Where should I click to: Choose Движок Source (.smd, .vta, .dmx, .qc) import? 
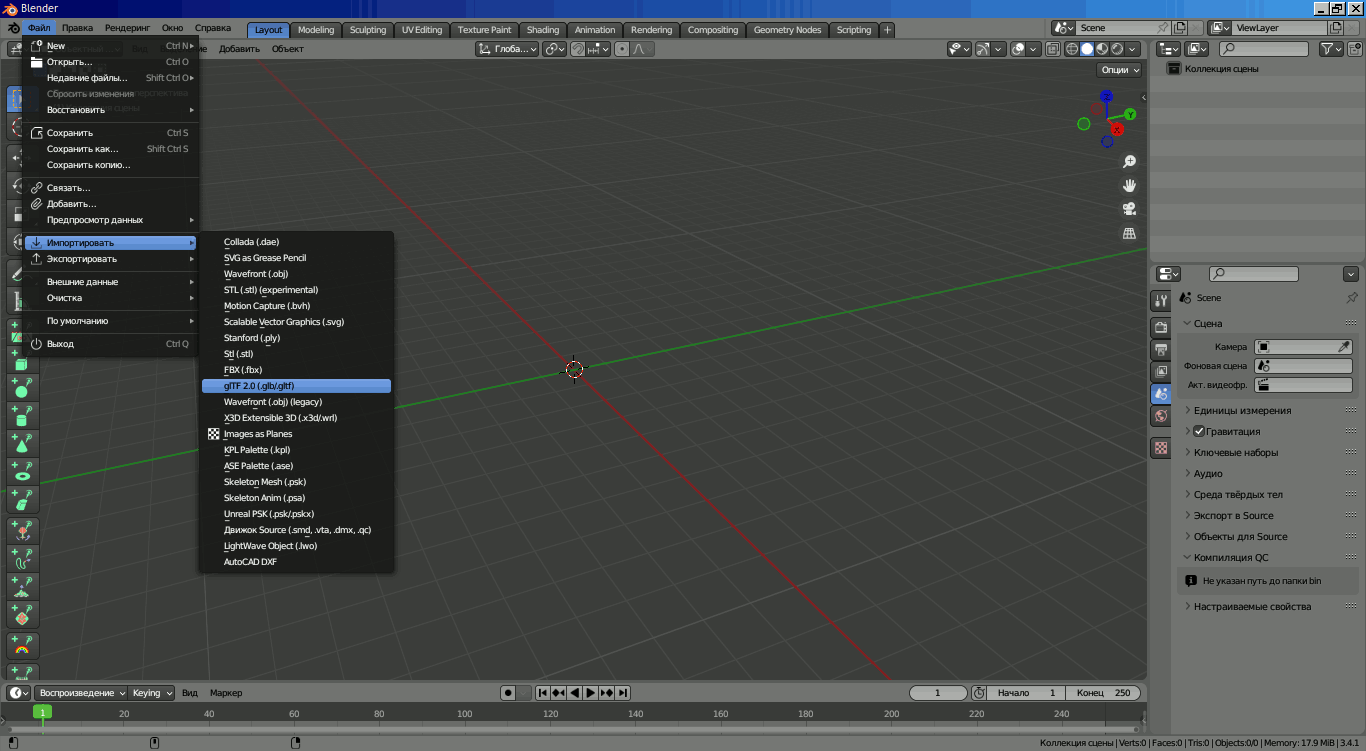coord(296,530)
